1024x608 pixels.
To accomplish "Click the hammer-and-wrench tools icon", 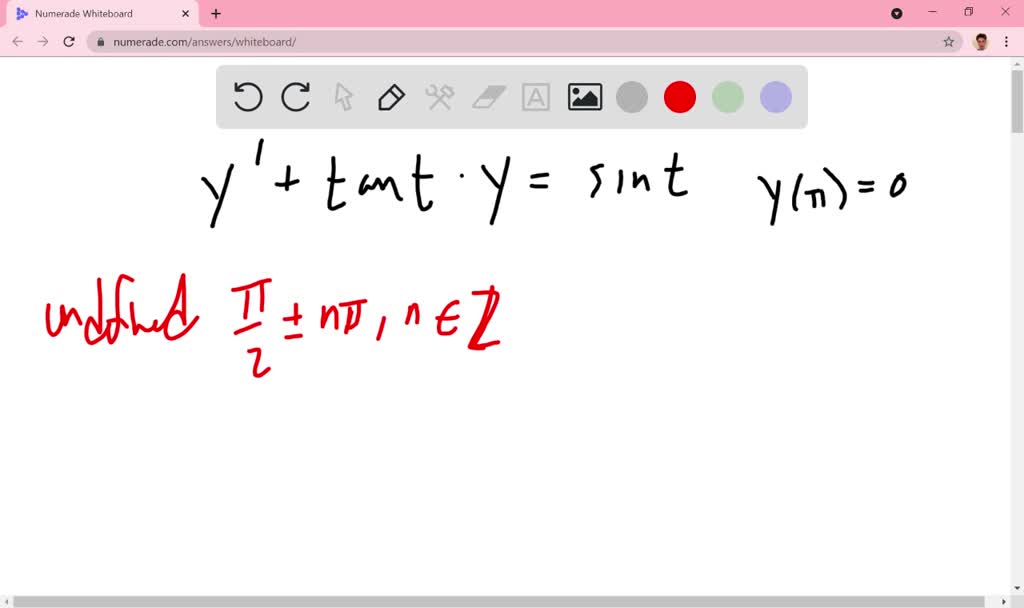I will 440,97.
